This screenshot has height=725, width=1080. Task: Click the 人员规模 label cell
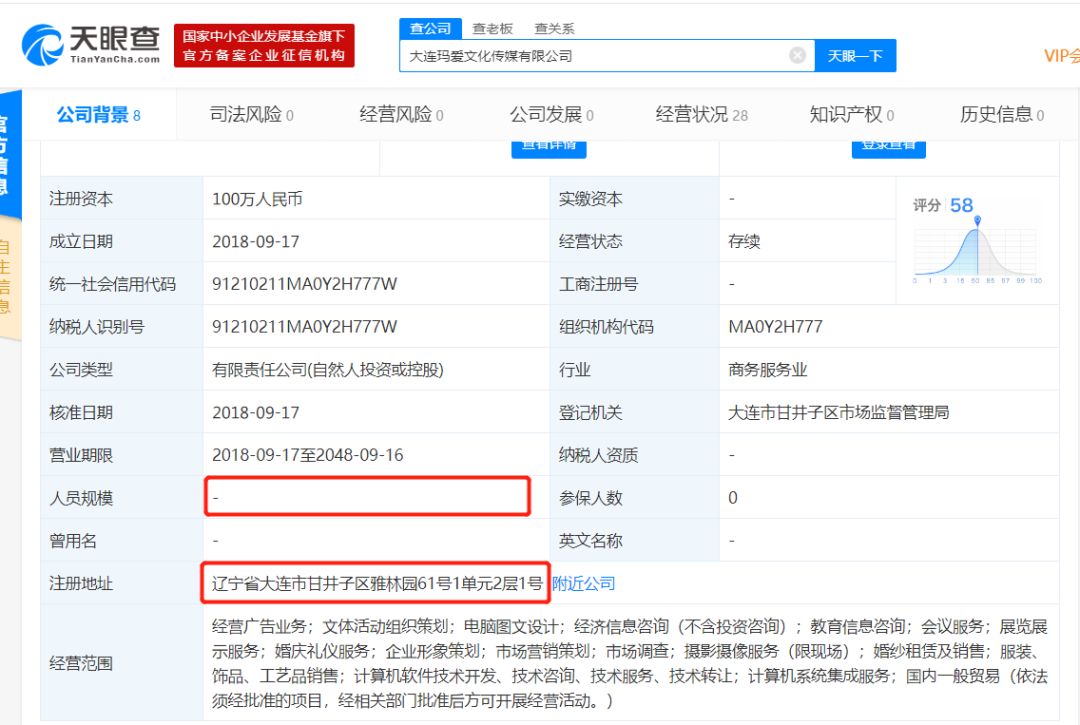click(122, 498)
